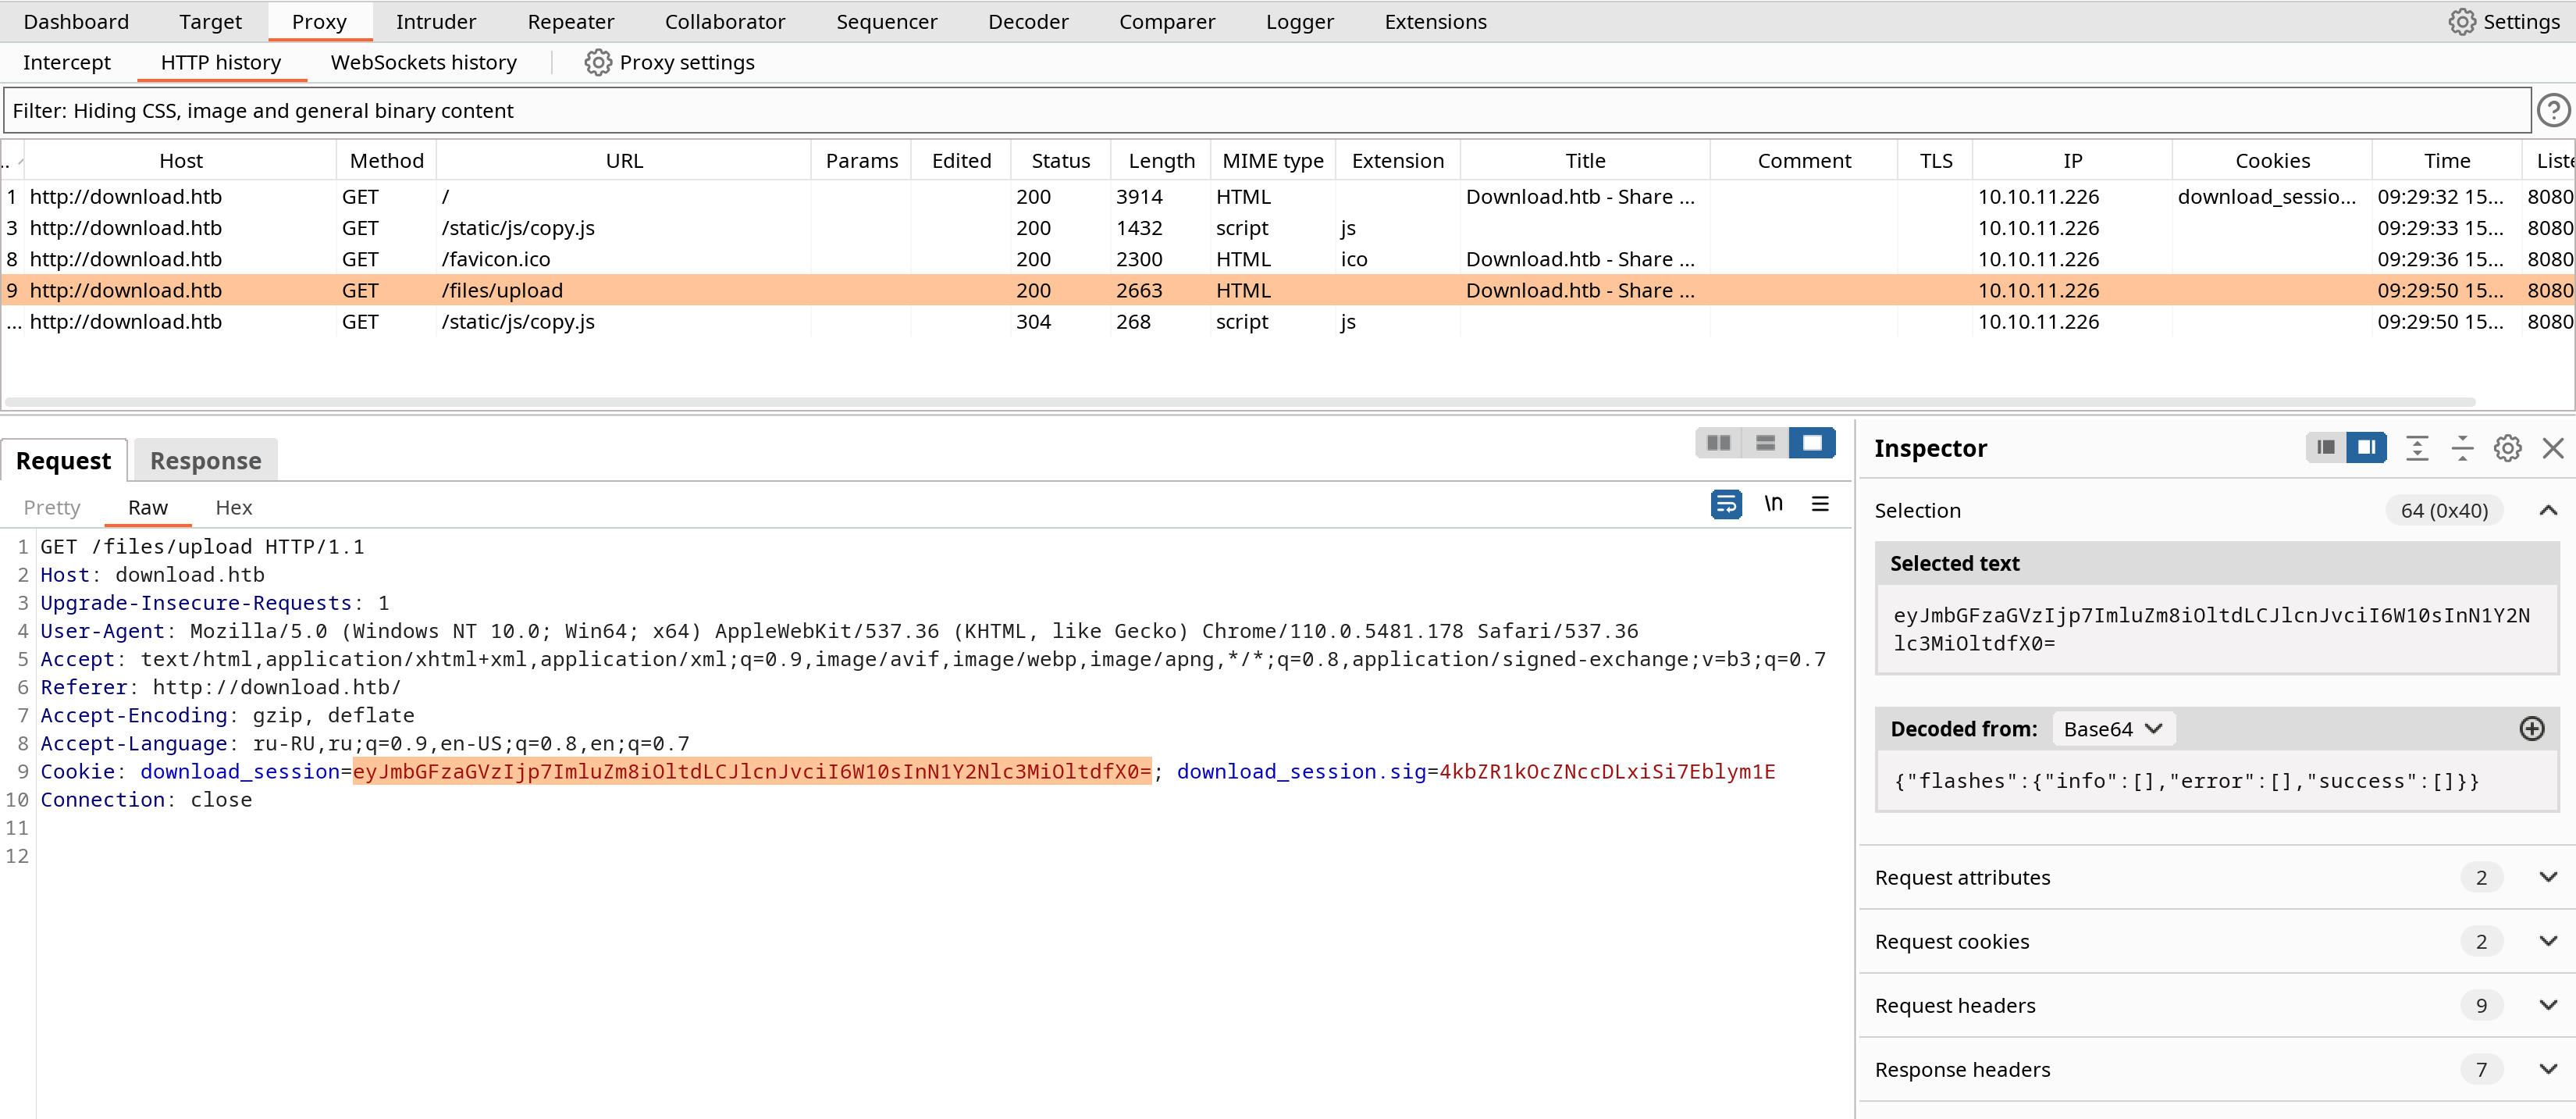The height and width of the screenshot is (1119, 2576).
Task: Collapse the Selection section chevron
Action: 2548,511
